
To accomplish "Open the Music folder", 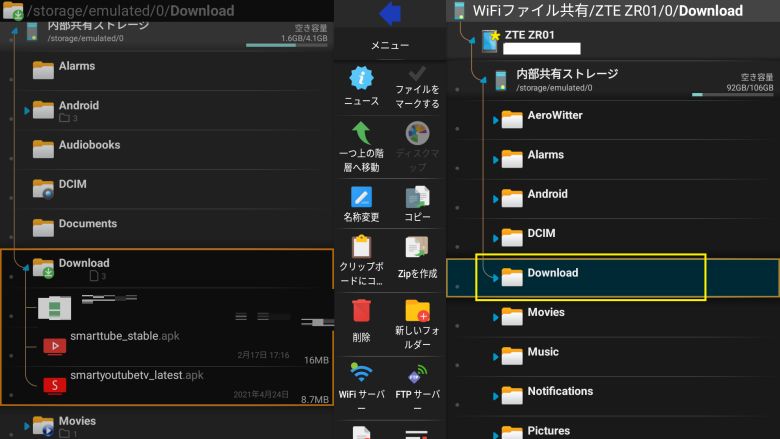I will coord(613,356).
